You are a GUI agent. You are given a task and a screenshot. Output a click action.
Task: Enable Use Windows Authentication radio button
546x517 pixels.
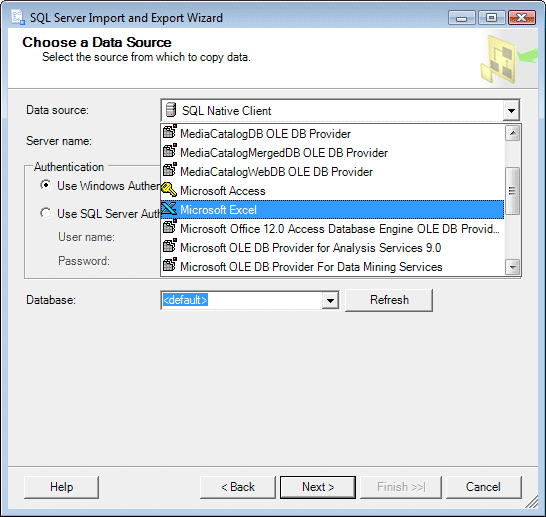pos(46,185)
